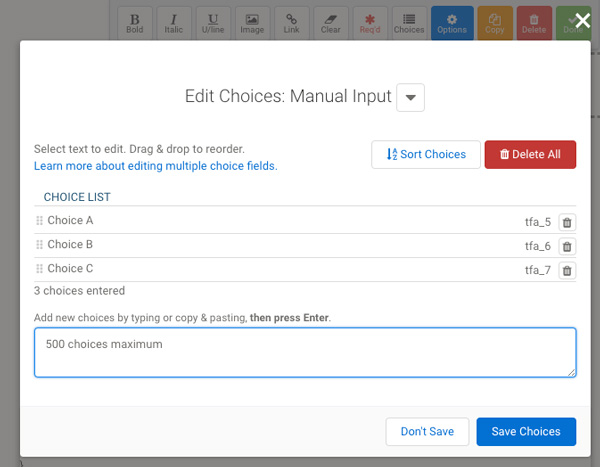Image resolution: width=600 pixels, height=467 pixels.
Task: Click the Clear eraser toolbar button
Action: click(331, 23)
